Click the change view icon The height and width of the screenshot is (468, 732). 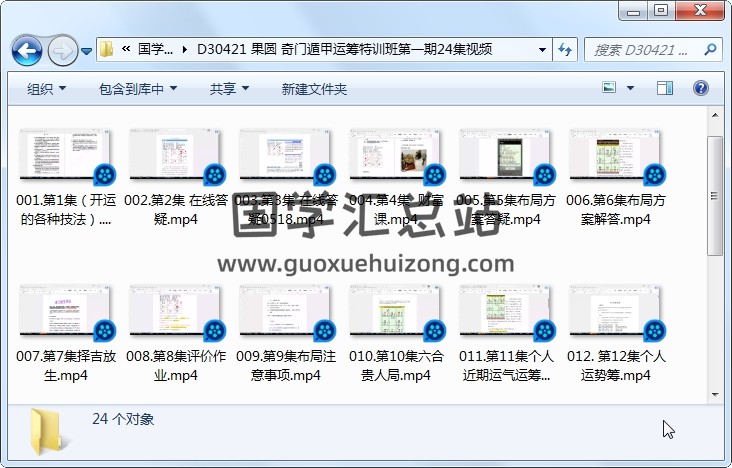609,89
